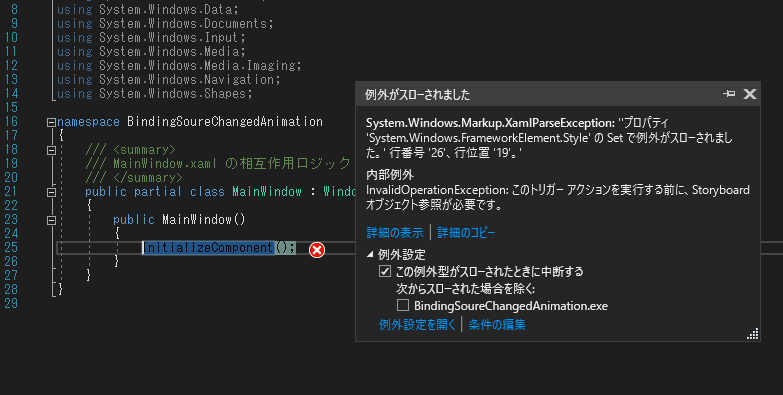Open 例外設定を開く link
783x395 pixels.
click(417, 325)
